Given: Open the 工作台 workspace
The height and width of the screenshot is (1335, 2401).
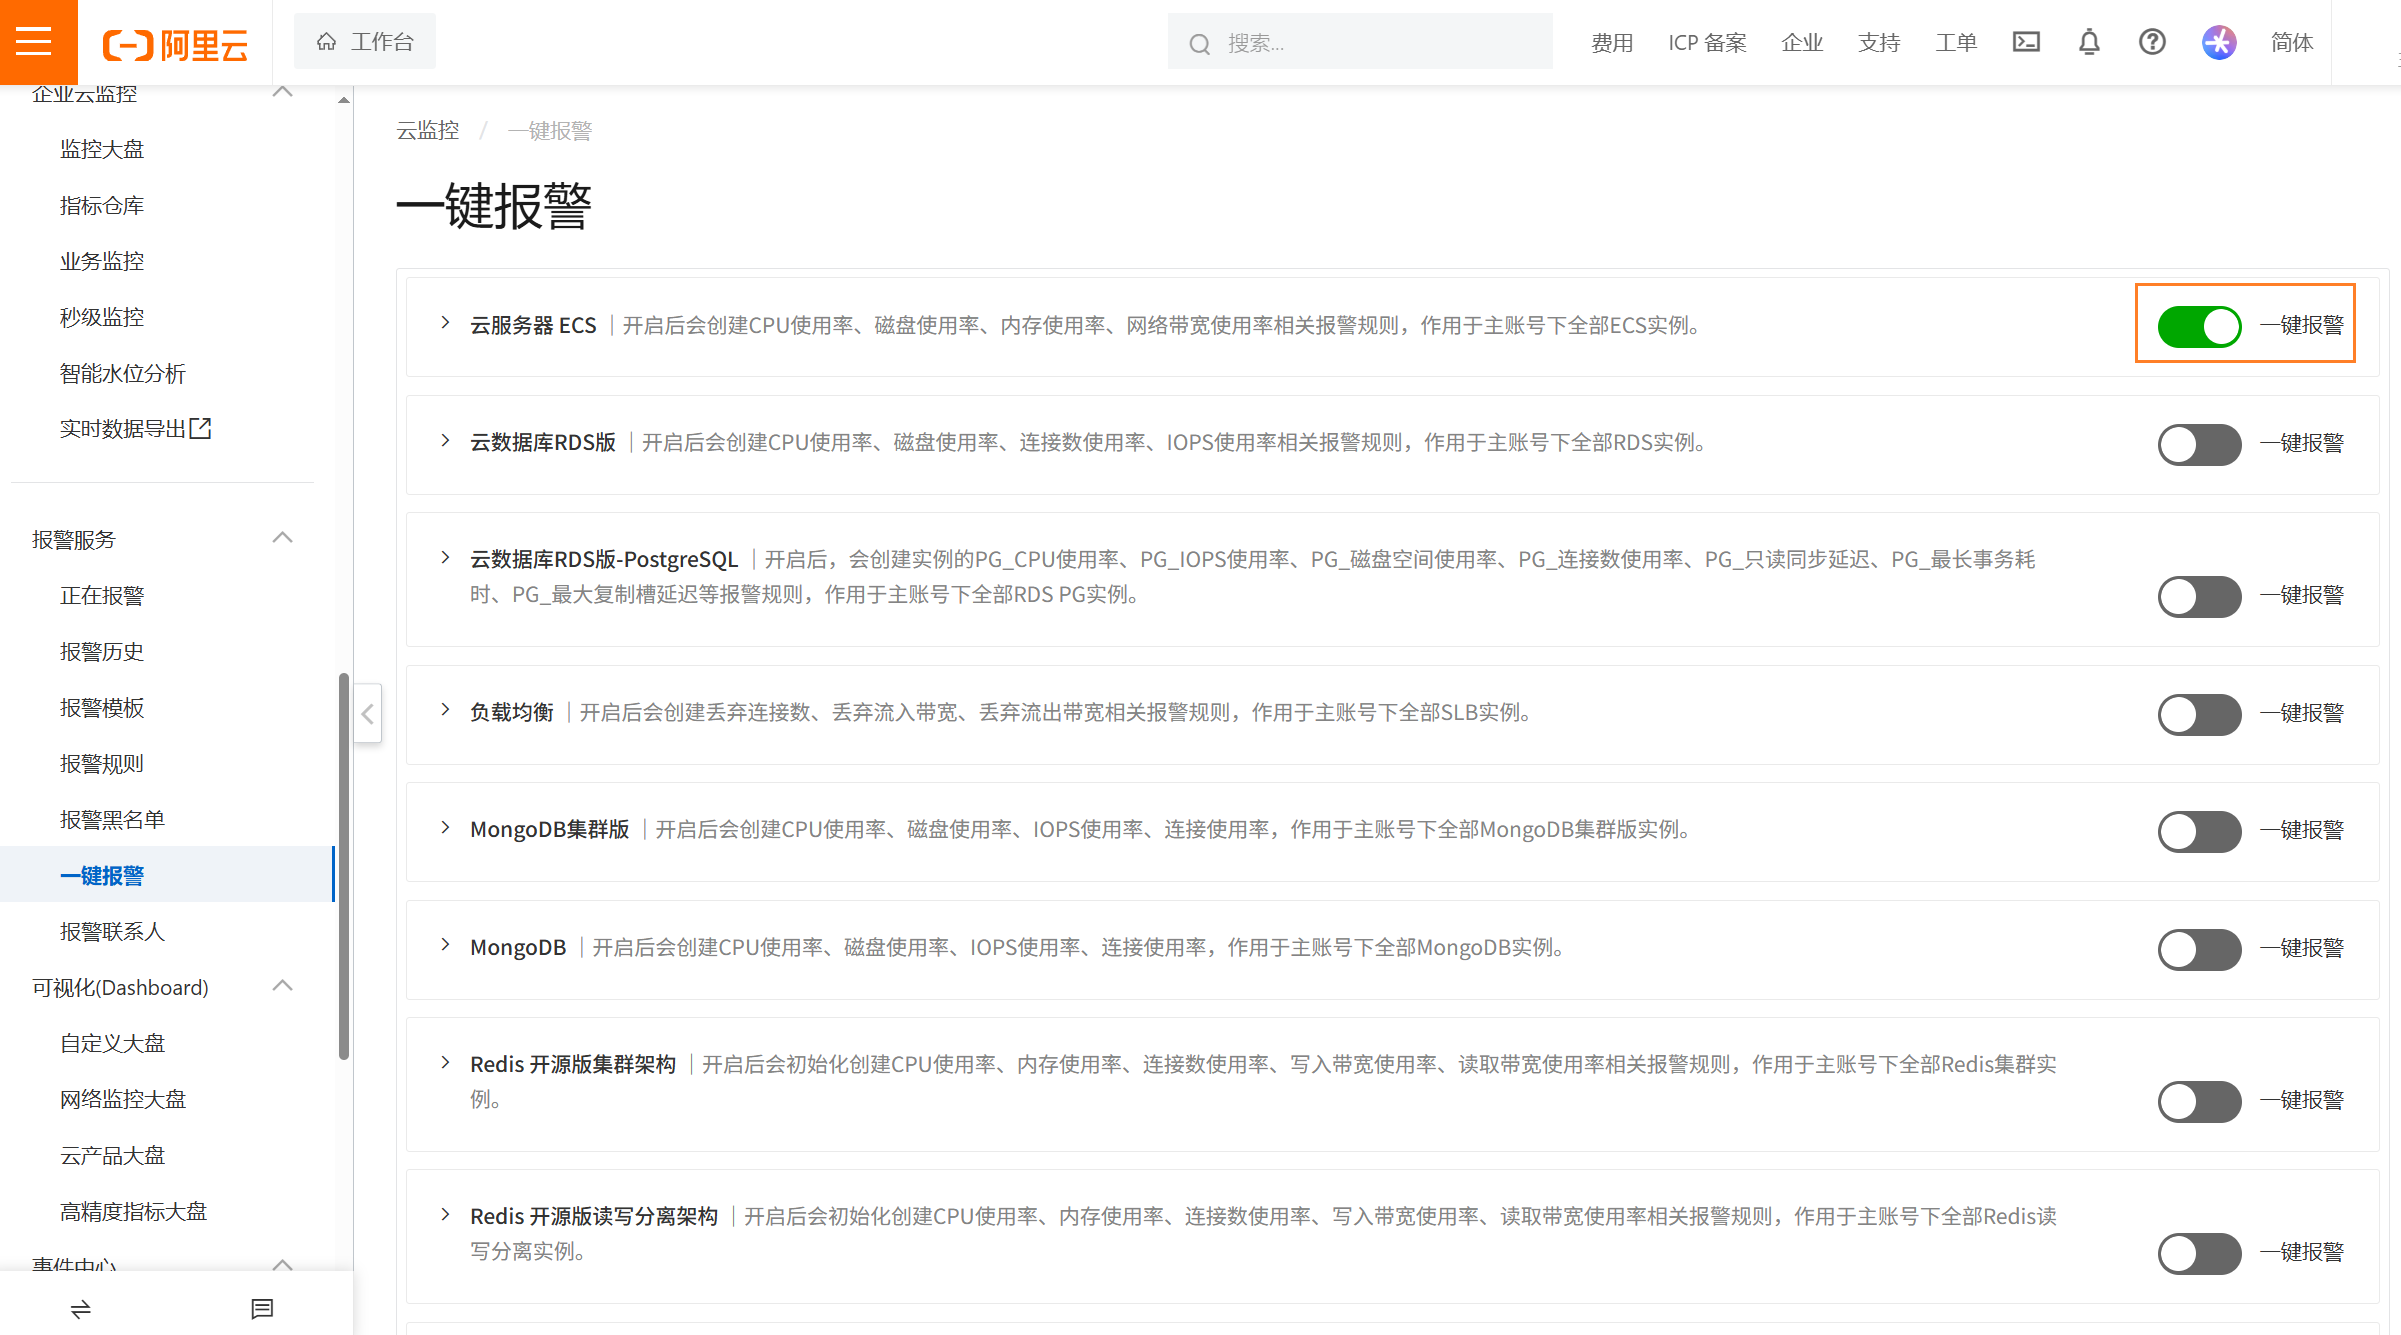Looking at the screenshot, I should 365,41.
